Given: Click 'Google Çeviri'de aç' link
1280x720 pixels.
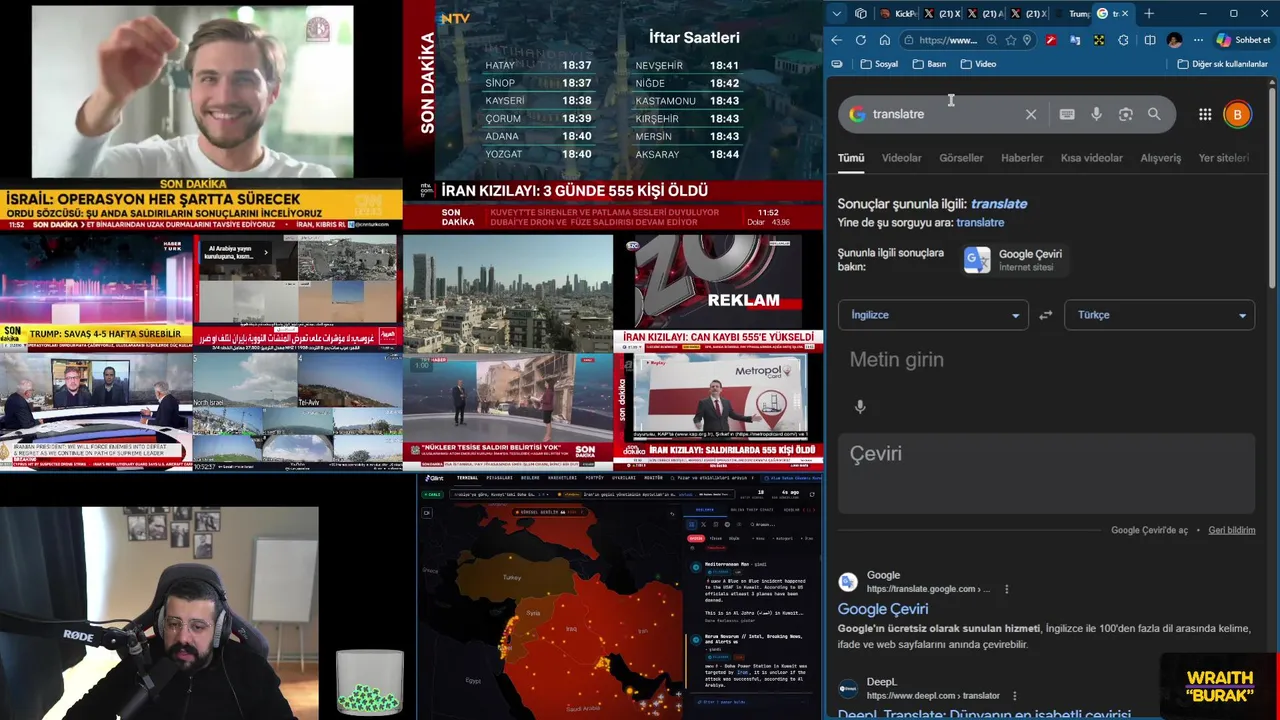Looking at the screenshot, I should point(1149,530).
